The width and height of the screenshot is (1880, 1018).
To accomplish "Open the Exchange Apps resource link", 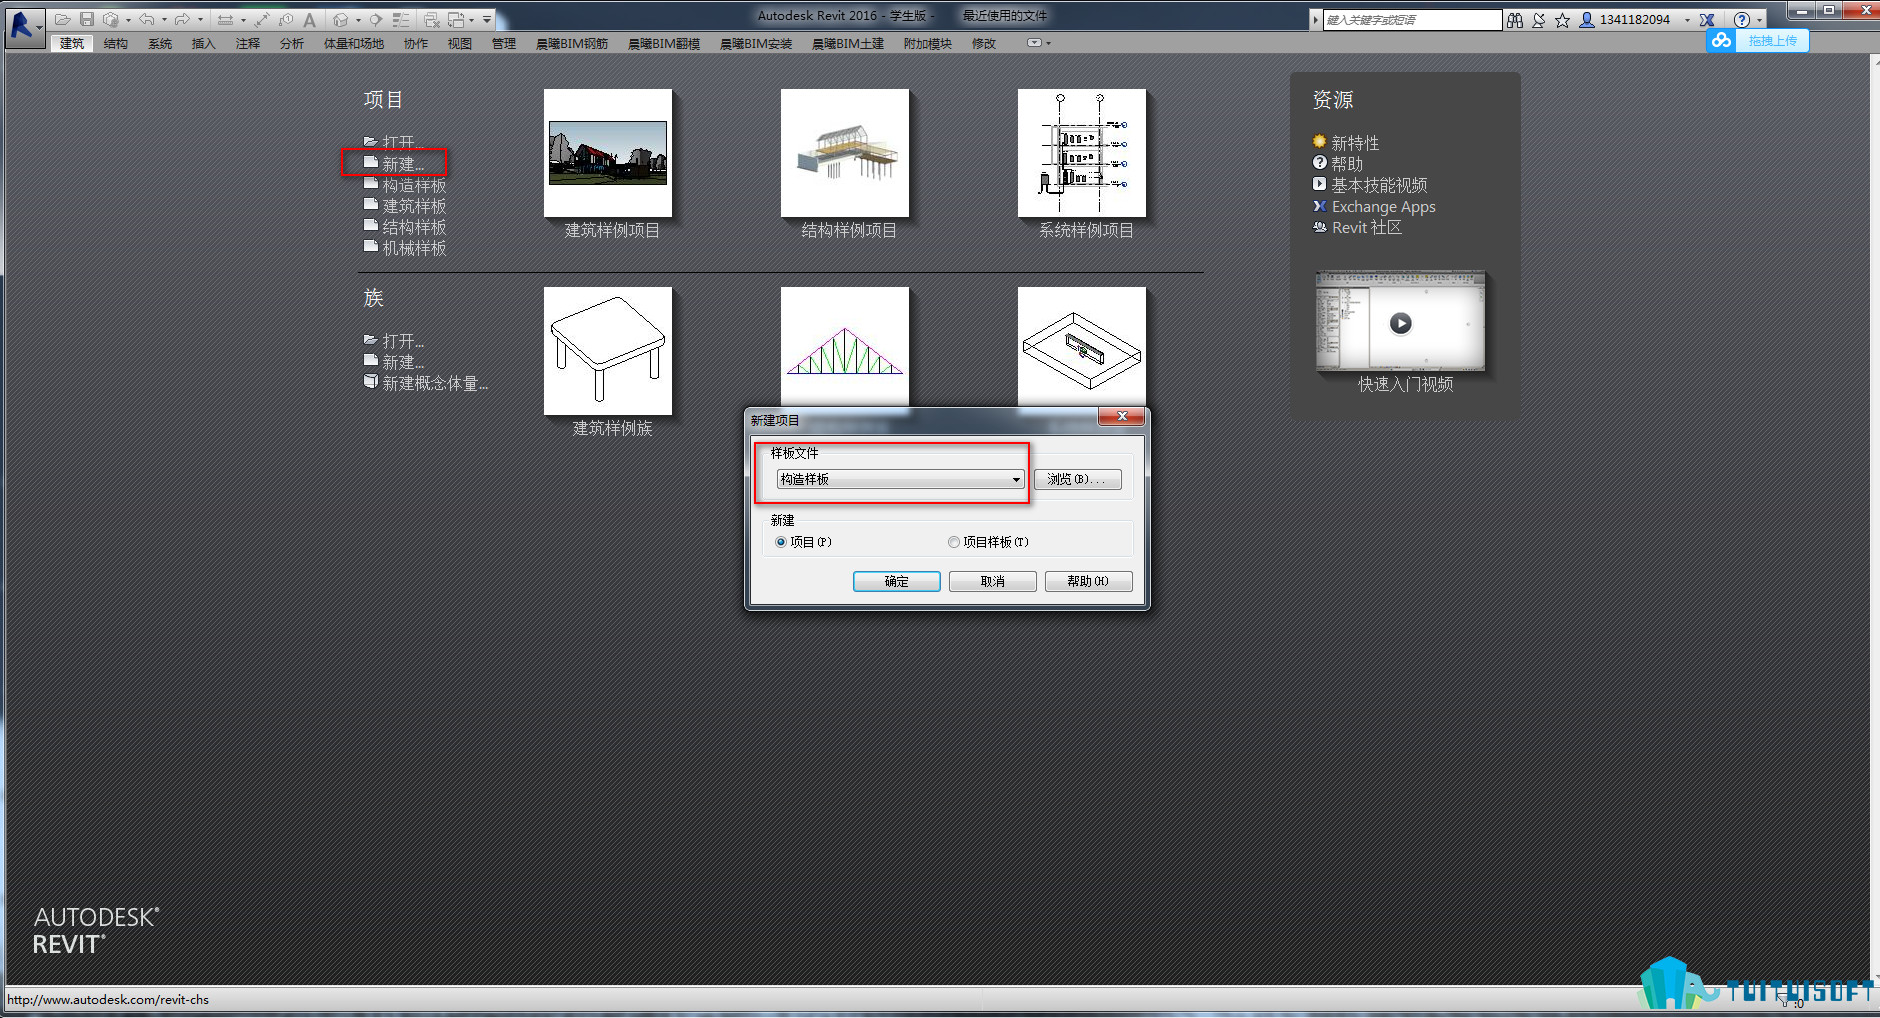I will pyautogui.click(x=1383, y=207).
